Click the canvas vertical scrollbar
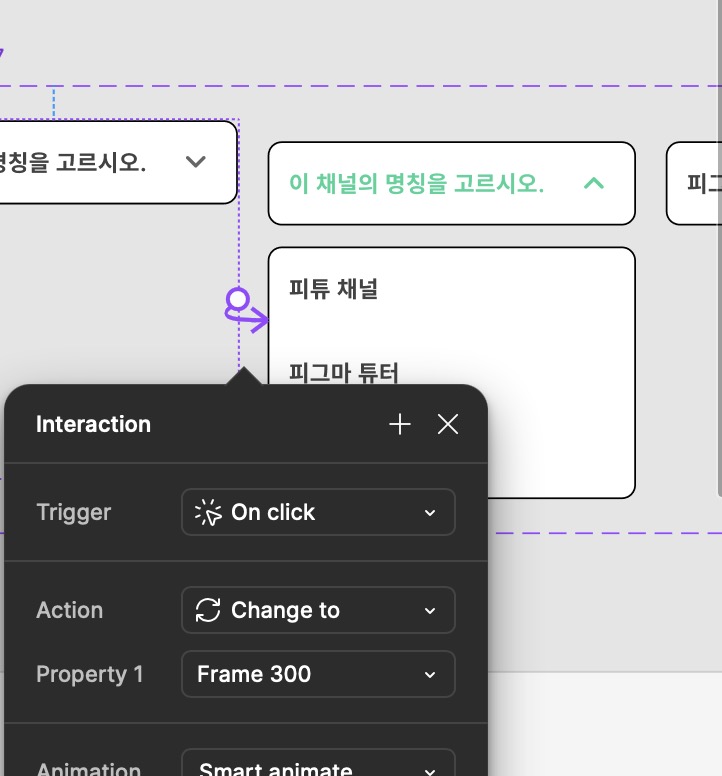The image size is (722, 776). tap(720, 247)
